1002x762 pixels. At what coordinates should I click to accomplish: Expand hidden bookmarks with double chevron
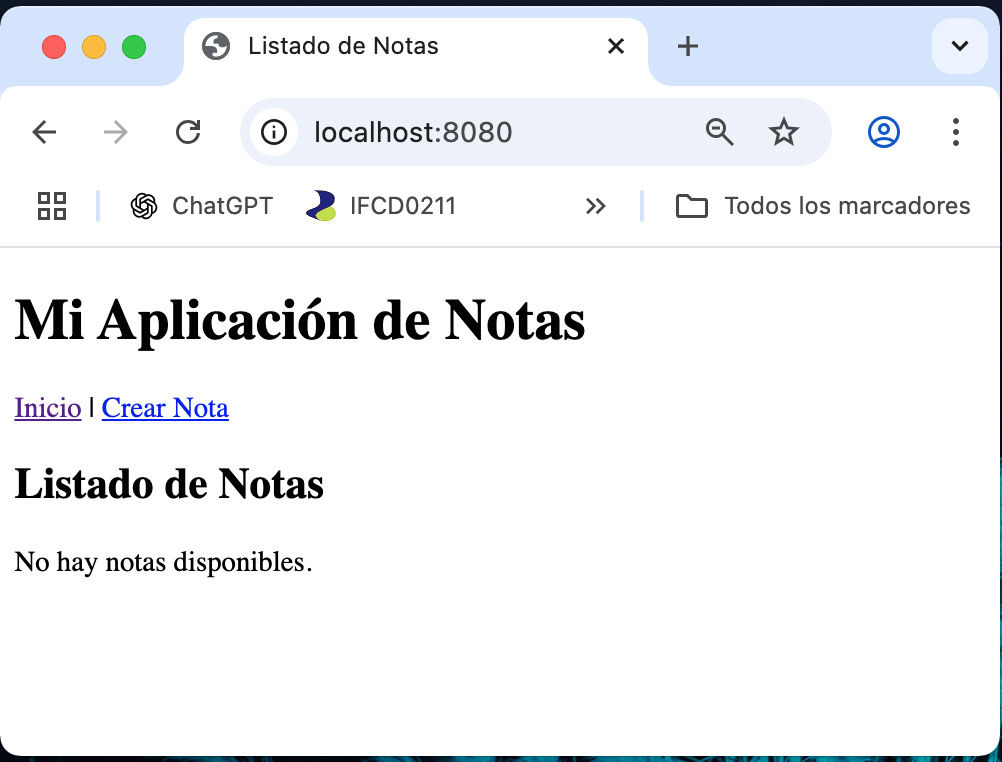click(x=596, y=206)
